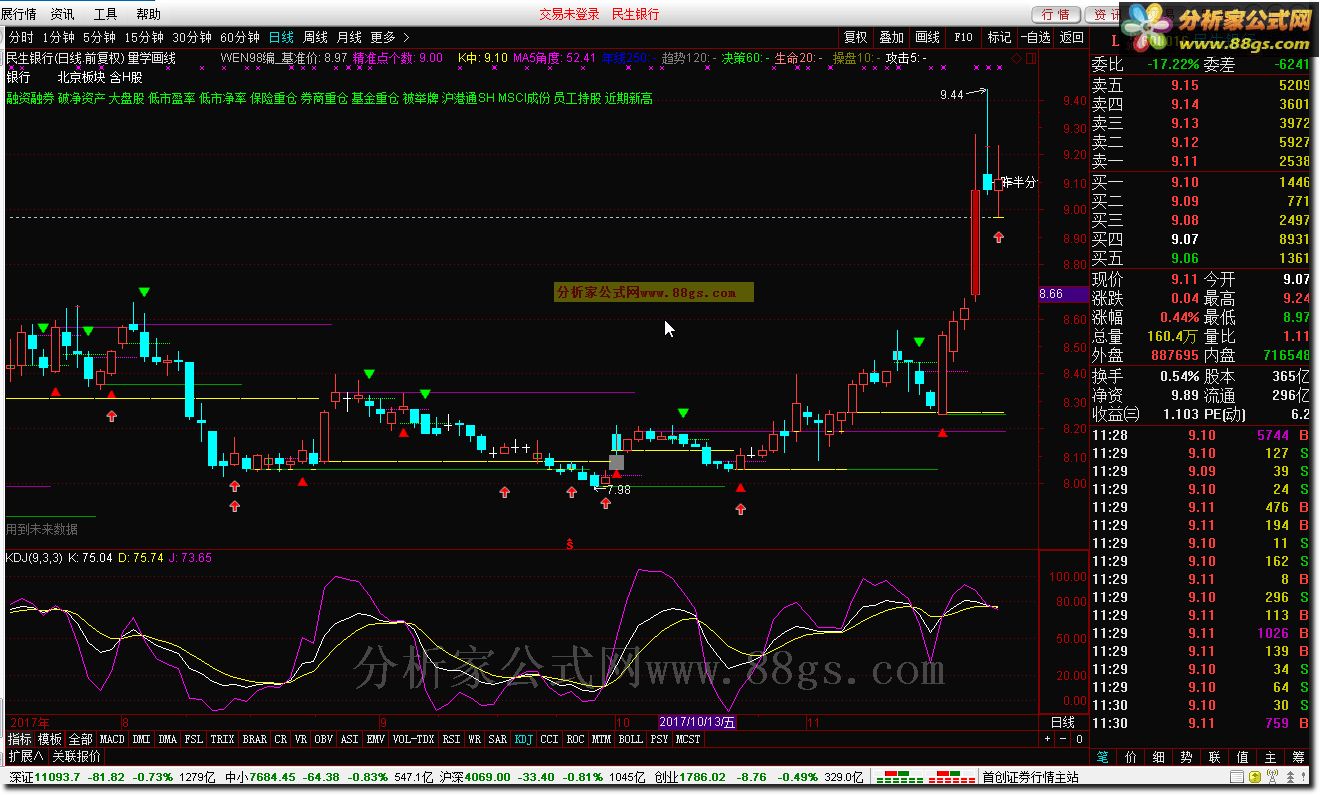Image resolution: width=1321 pixels, height=795 pixels.
Task: Switch indicator to CR
Action: point(281,739)
